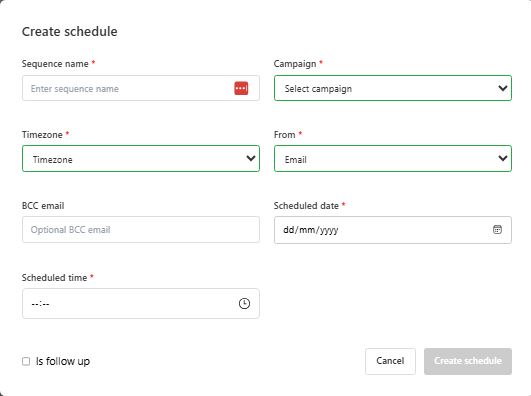Click the Scheduled time label

(x=55, y=278)
